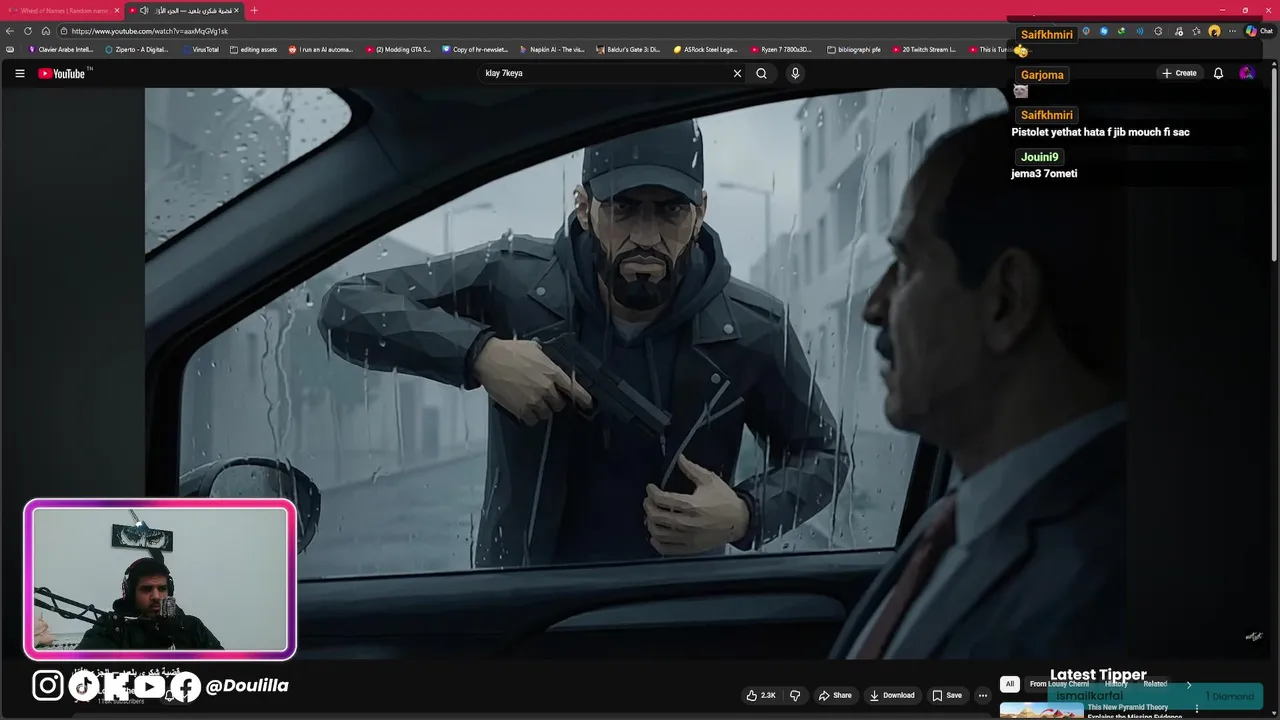Open 'I run an AI automa...' bookmark
Viewport: 1280px width, 720px height.
click(x=321, y=49)
